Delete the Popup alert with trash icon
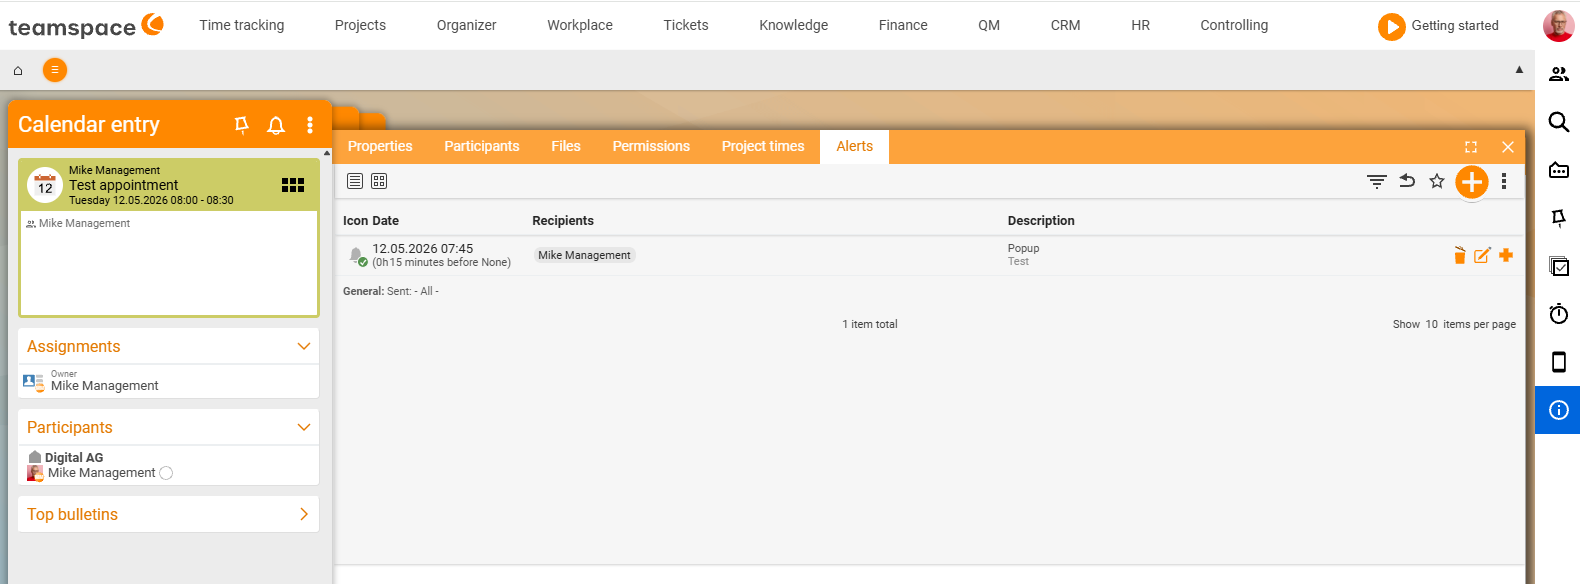Screen dimensions: 1580x584 pyautogui.click(x=1460, y=255)
